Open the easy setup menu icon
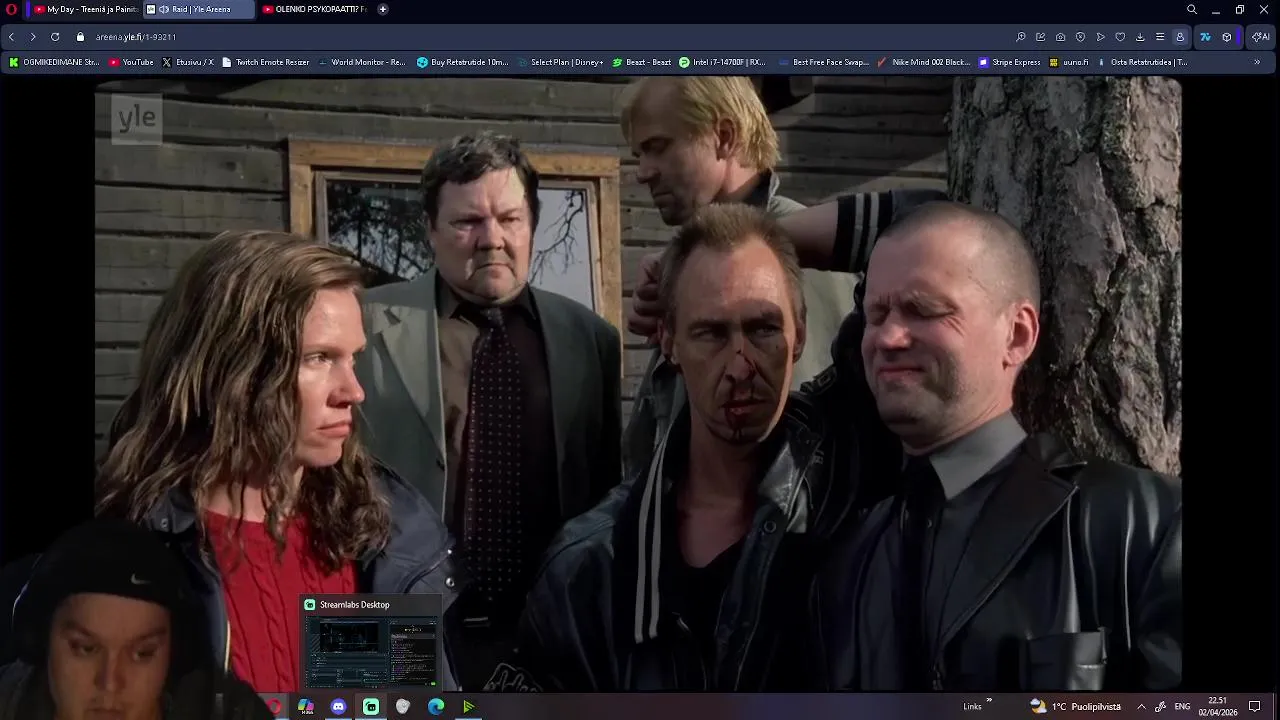This screenshot has width=1280, height=720. pyautogui.click(x=1160, y=37)
